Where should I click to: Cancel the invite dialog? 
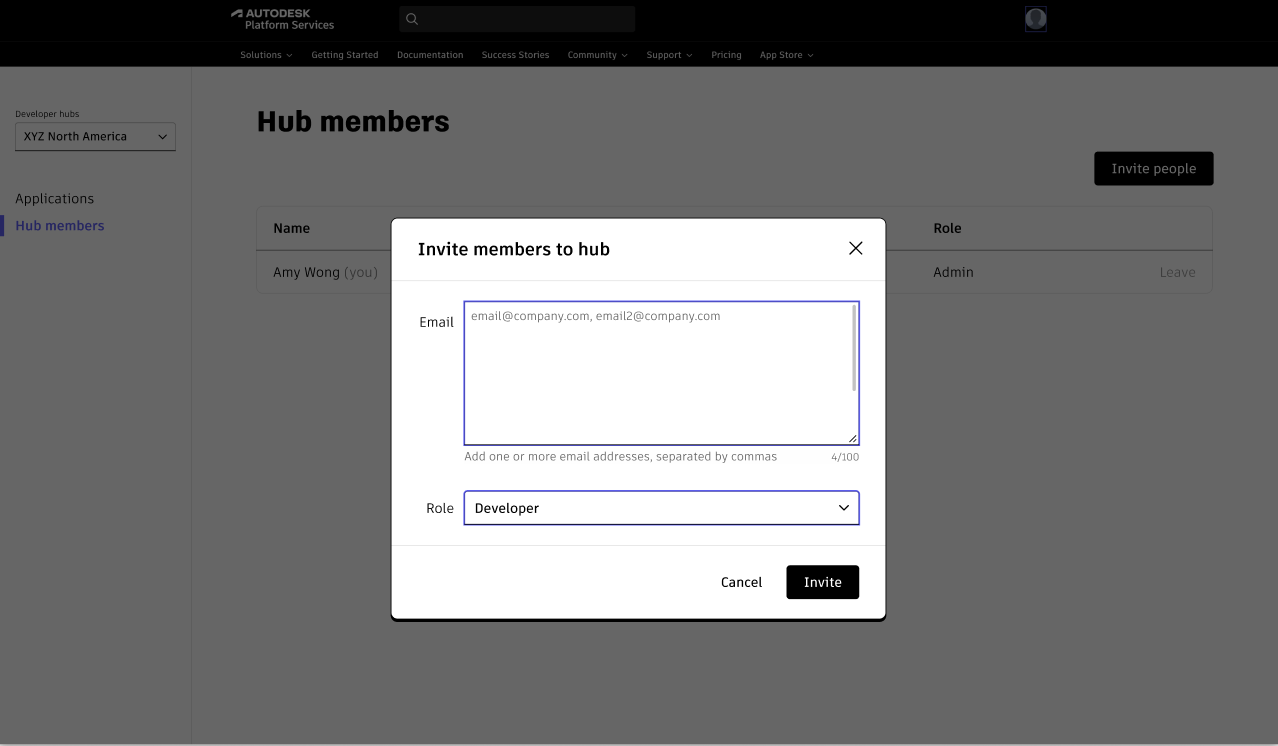tap(741, 582)
